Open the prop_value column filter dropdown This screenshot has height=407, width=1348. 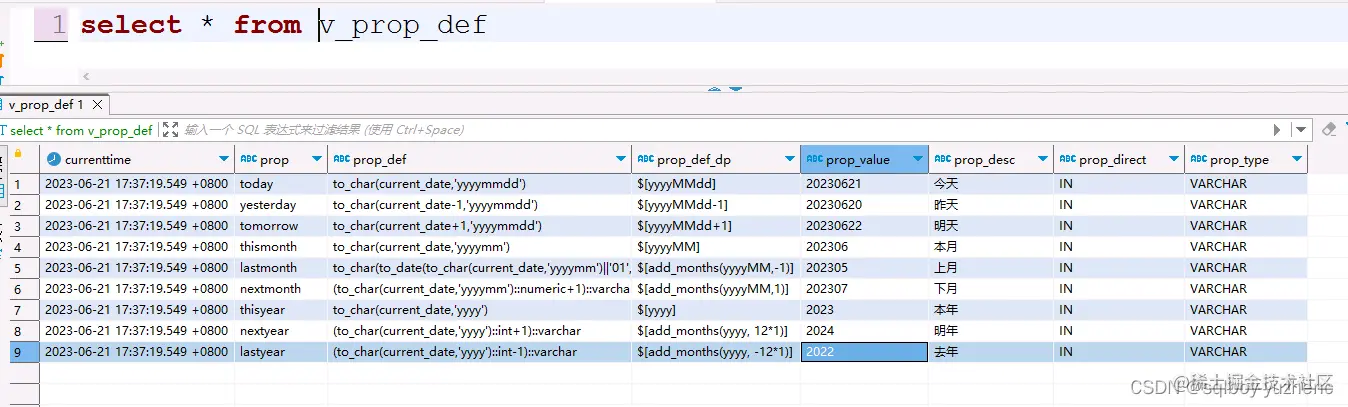pos(917,159)
